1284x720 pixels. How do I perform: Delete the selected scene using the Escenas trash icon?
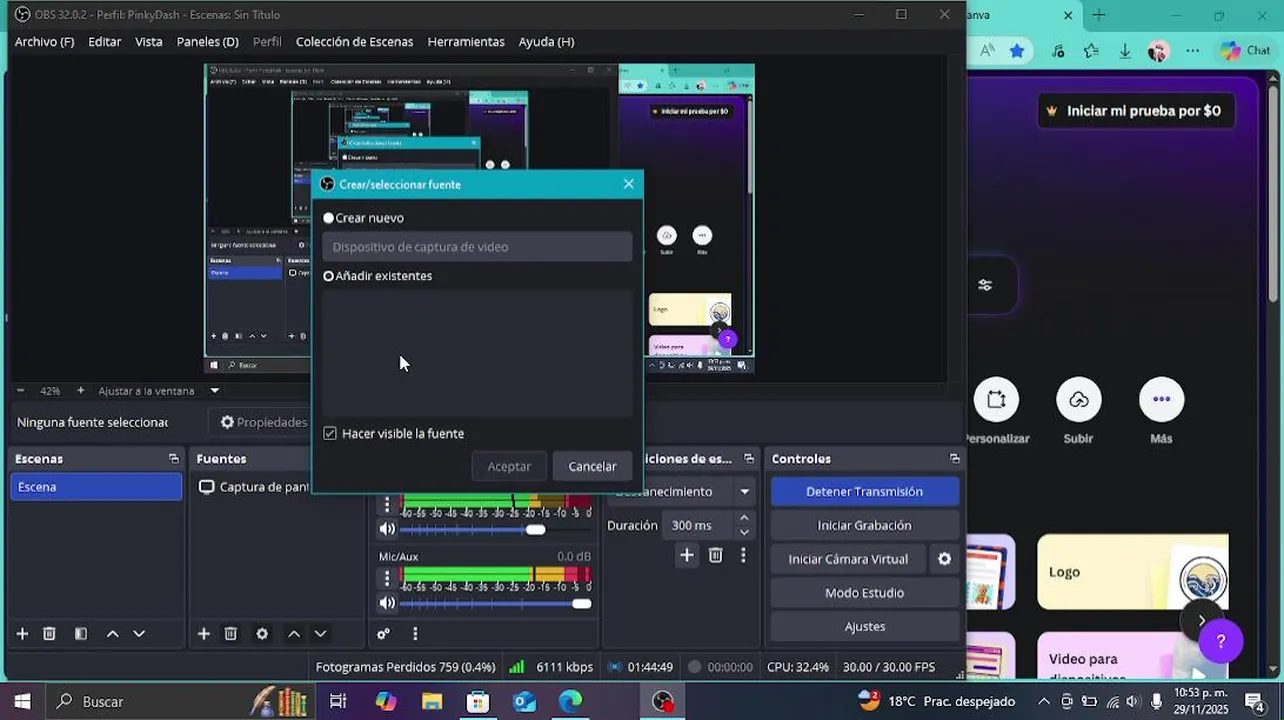pos(49,633)
